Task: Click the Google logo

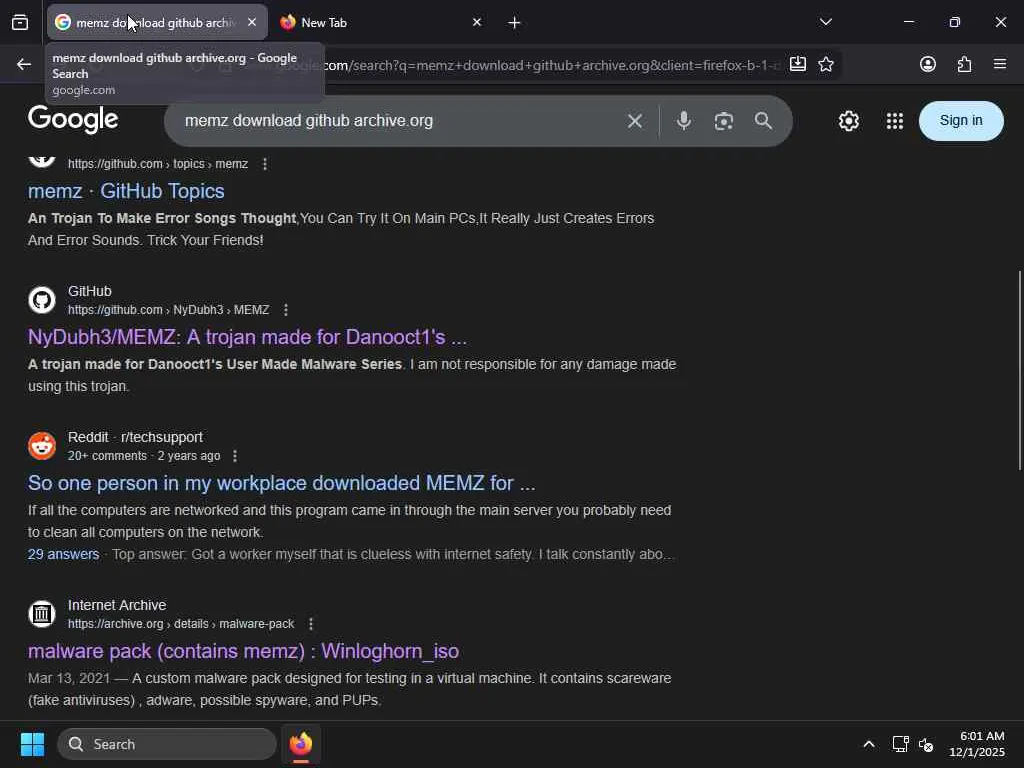Action: pyautogui.click(x=73, y=120)
